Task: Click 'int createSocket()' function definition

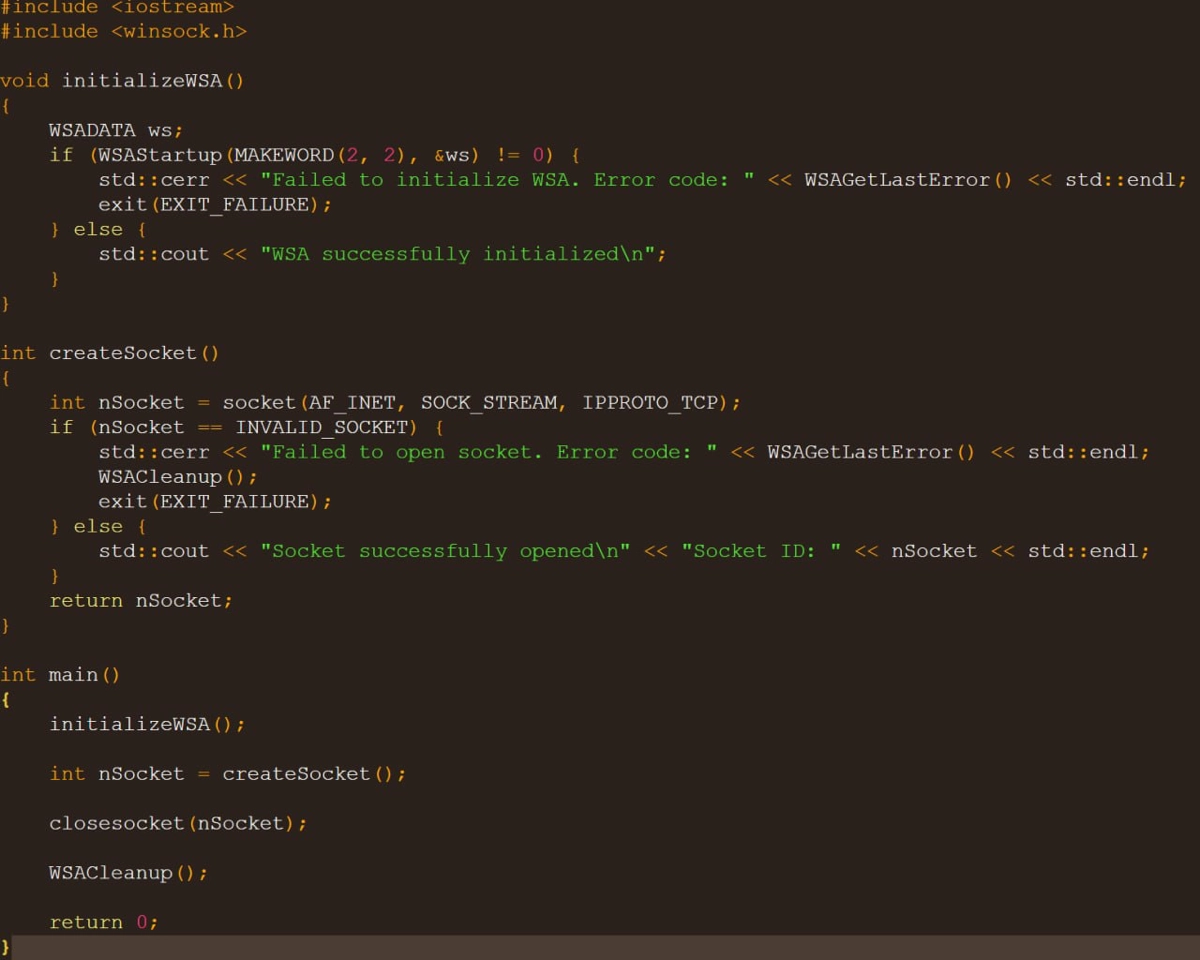Action: coord(110,353)
